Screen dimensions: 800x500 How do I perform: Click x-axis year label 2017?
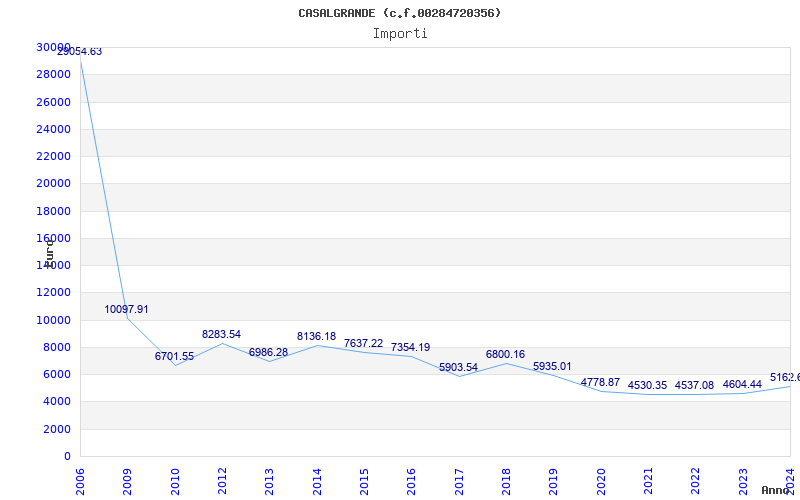pos(459,482)
